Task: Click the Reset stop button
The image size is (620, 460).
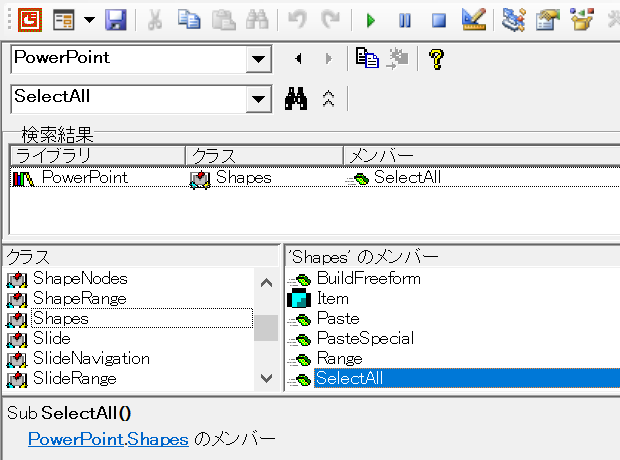Action: point(439,20)
